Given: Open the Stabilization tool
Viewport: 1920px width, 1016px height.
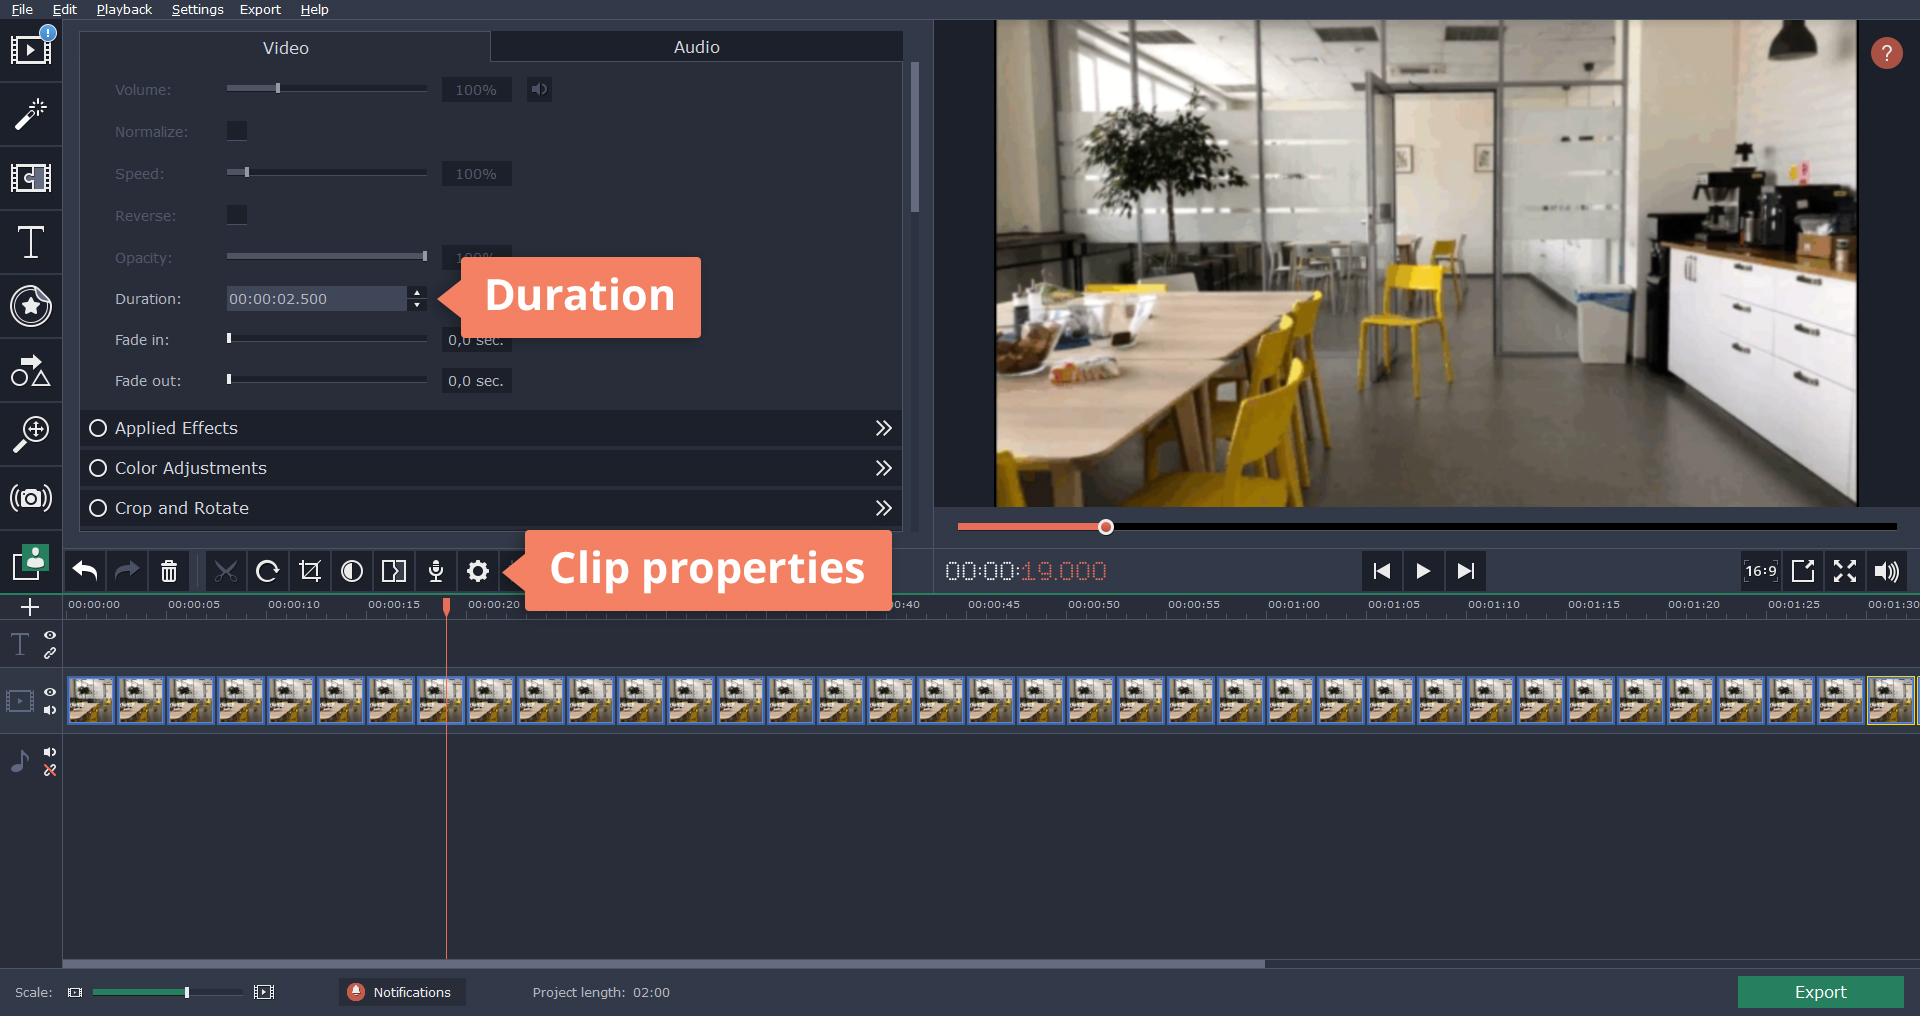Looking at the screenshot, I should (x=32, y=498).
